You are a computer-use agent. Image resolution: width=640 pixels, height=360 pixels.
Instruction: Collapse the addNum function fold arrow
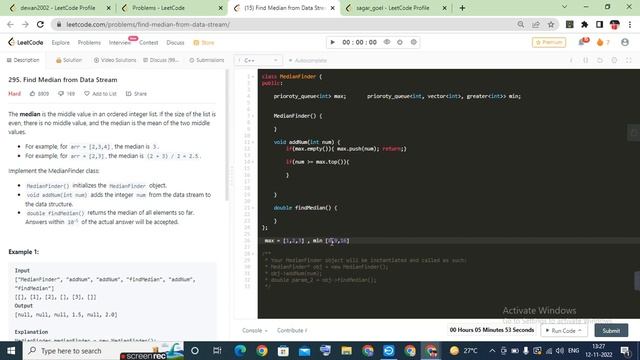coord(253,142)
